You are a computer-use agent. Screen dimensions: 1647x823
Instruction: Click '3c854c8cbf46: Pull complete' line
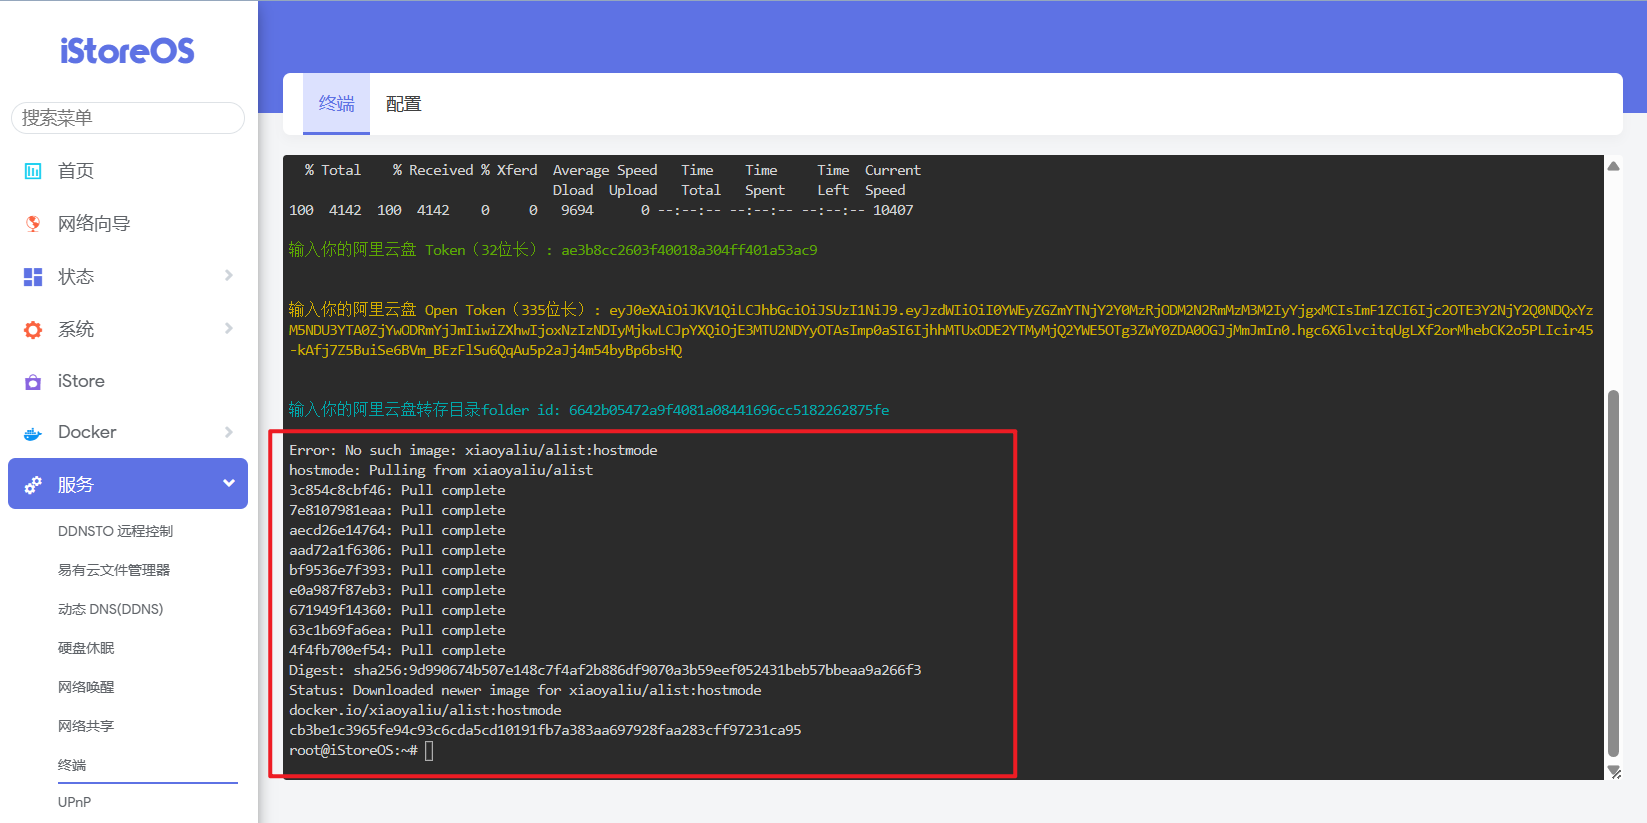(397, 490)
